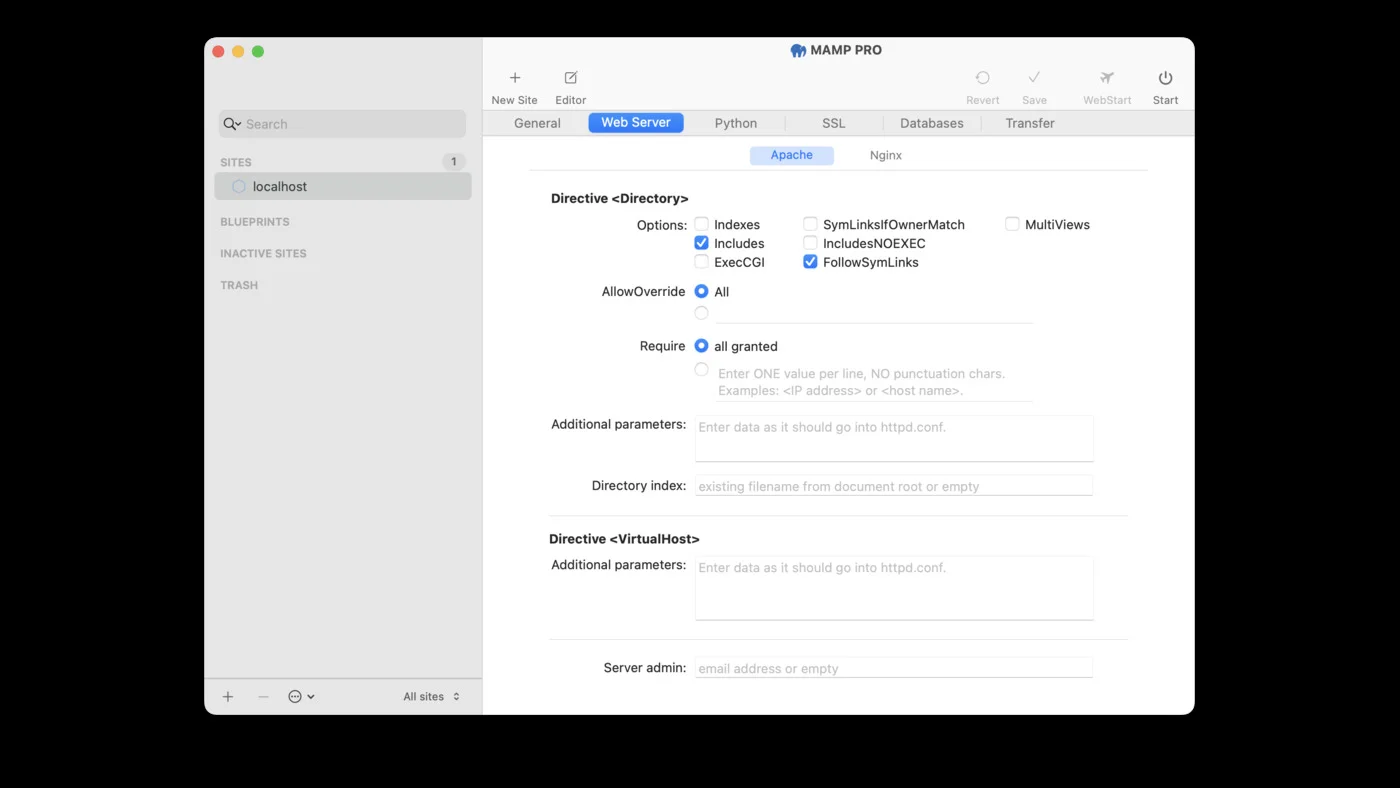1400x788 pixels.
Task: Enable the ExecCGI option checkbox
Action: [702, 262]
